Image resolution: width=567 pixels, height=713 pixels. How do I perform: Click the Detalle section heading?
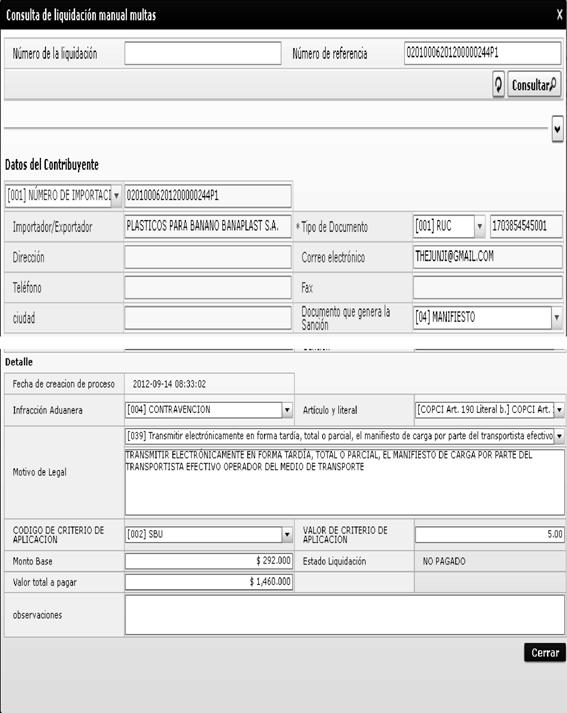pyautogui.click(x=19, y=362)
